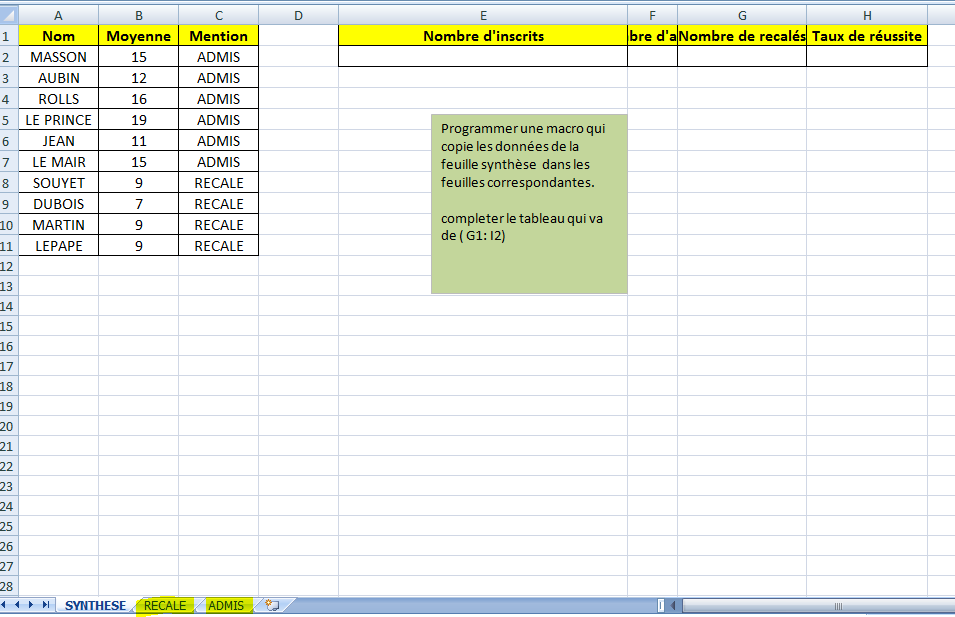Viewport: 955px width, 617px height.
Task: Click AUBIN's average value 12
Action: 139,78
